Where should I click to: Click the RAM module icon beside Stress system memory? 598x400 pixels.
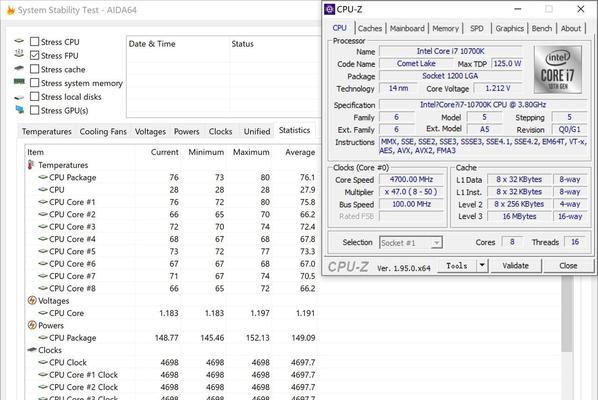[x=19, y=82]
